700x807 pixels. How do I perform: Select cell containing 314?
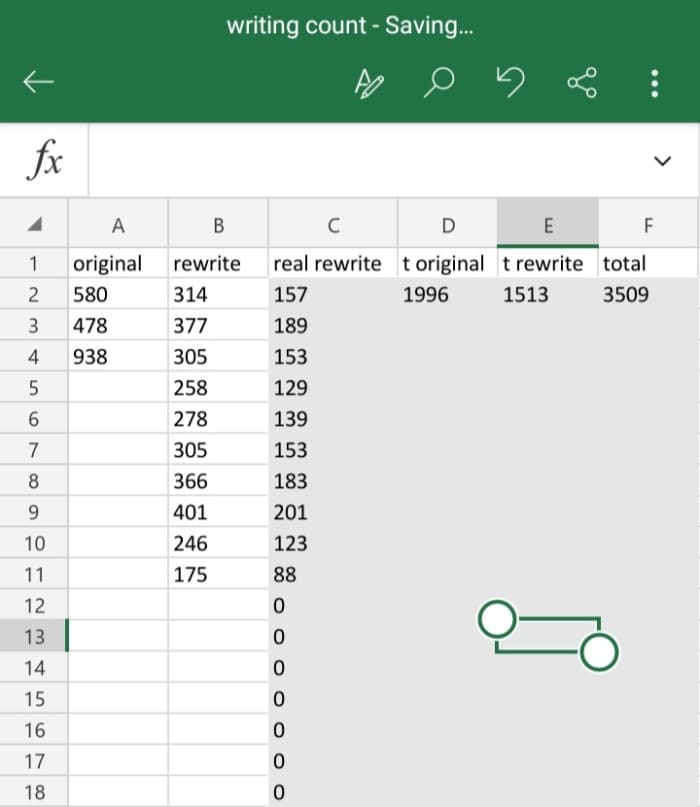218,294
